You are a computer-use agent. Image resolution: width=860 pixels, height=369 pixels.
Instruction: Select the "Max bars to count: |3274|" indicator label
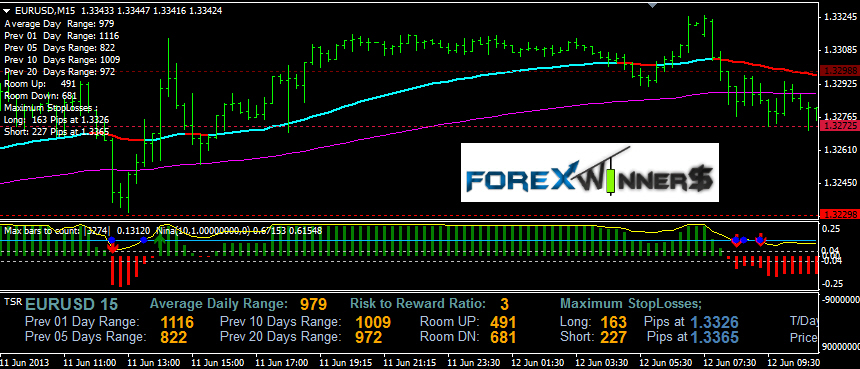58,231
